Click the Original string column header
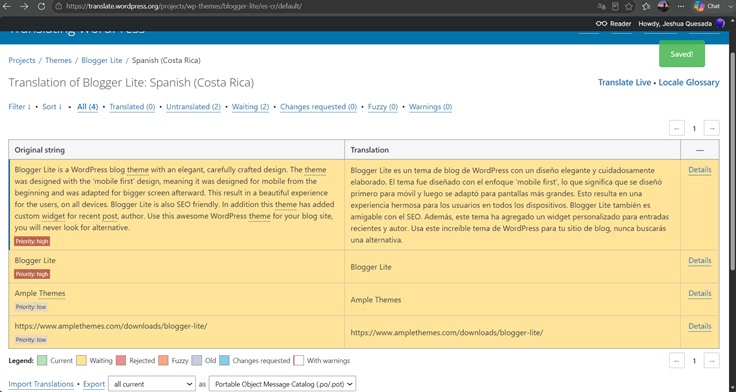 tap(176, 150)
